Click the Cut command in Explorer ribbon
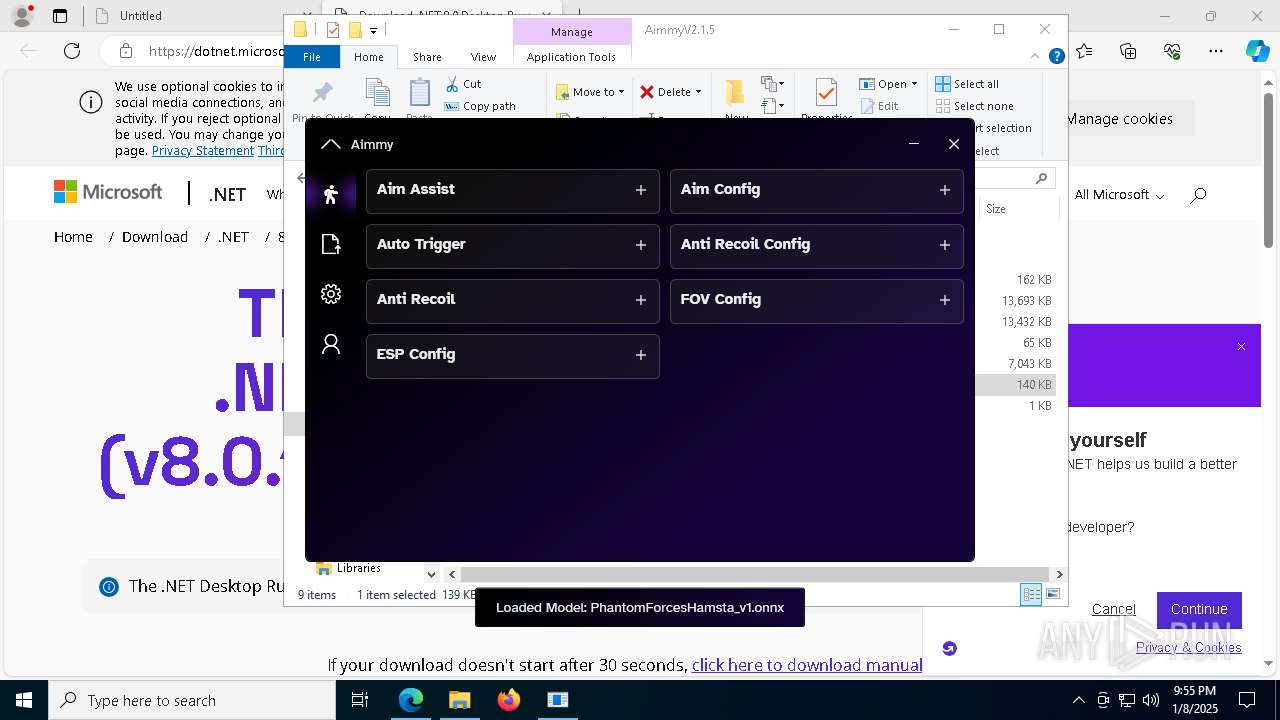The height and width of the screenshot is (720, 1280). click(463, 84)
